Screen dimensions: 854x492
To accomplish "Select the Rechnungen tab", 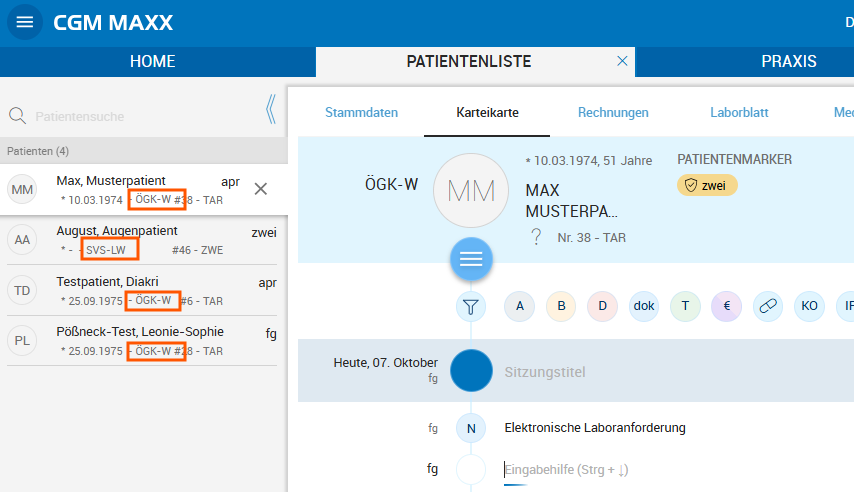I will [613, 113].
